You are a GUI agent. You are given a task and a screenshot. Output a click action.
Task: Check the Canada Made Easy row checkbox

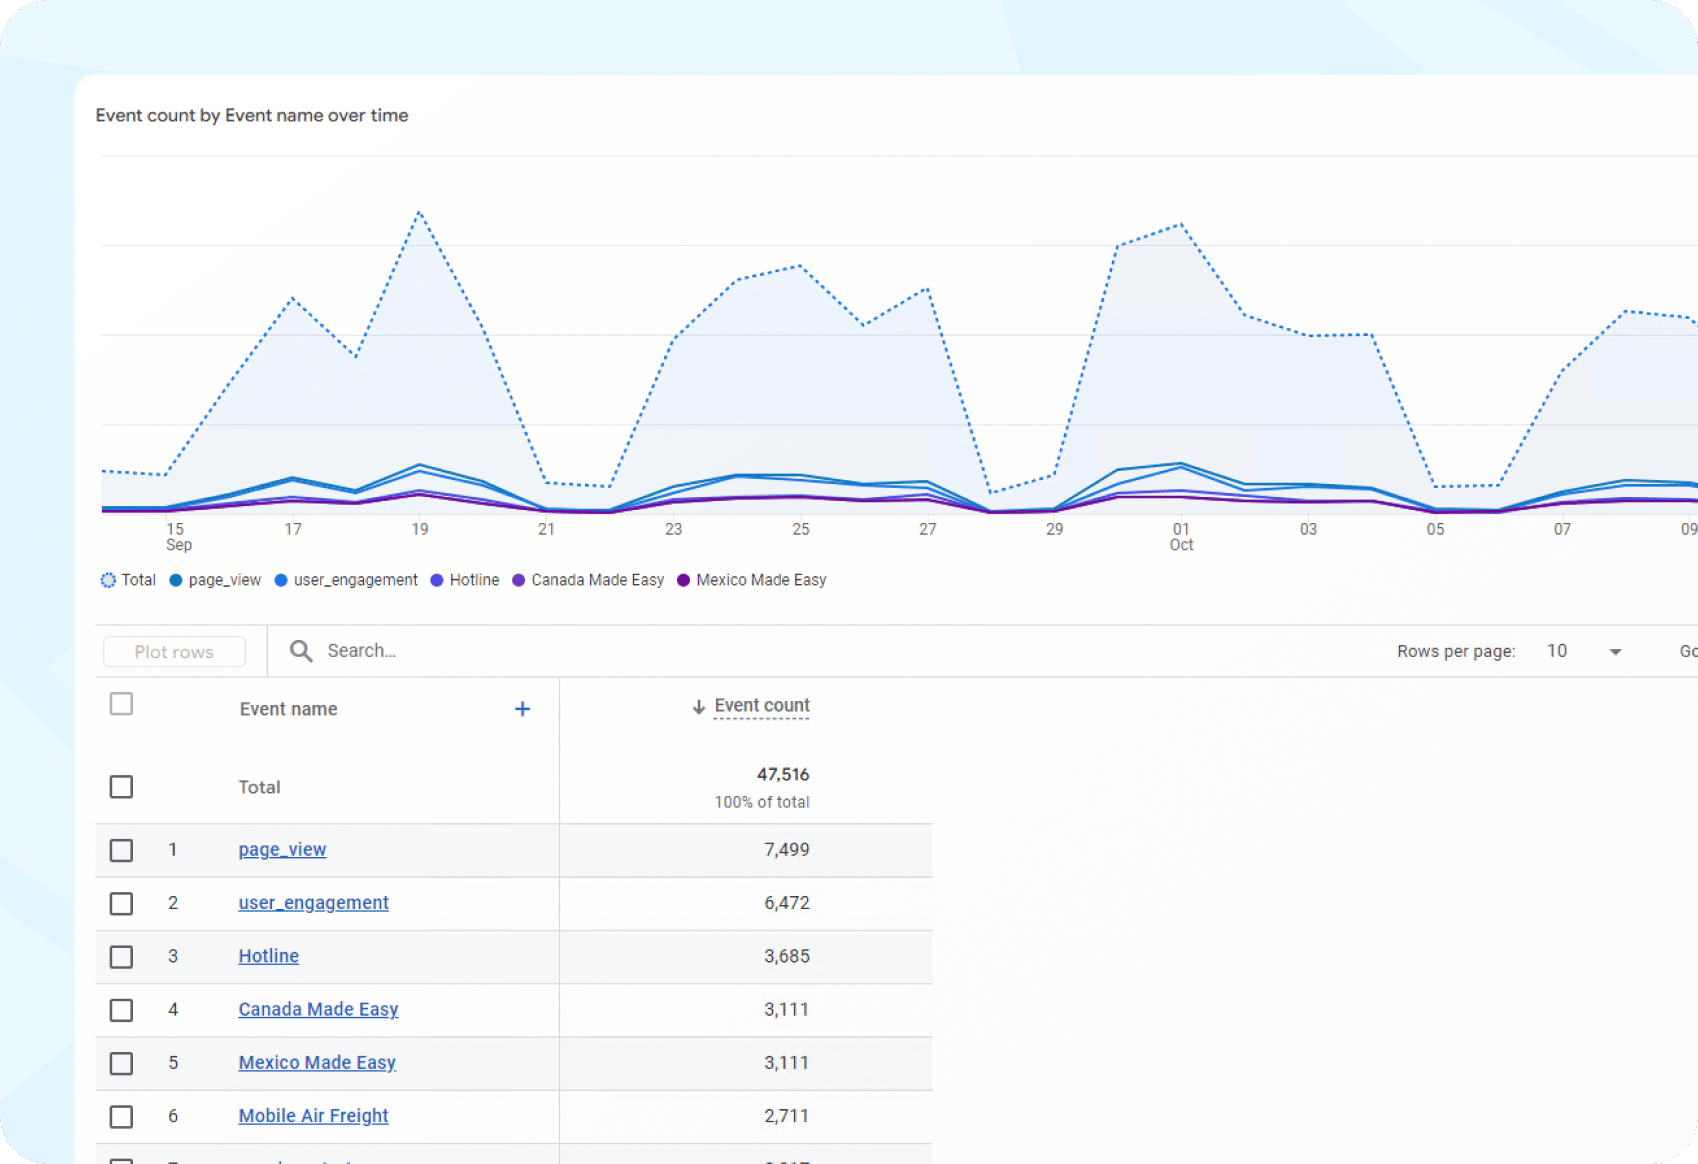click(x=121, y=1010)
